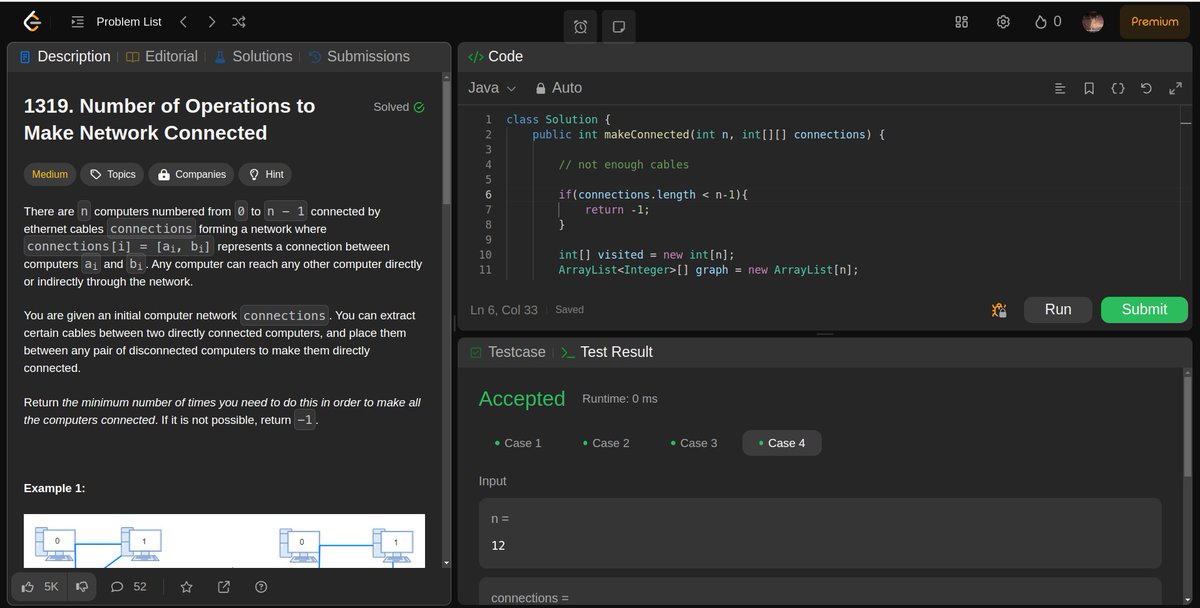Submit the solution

tap(1143, 310)
